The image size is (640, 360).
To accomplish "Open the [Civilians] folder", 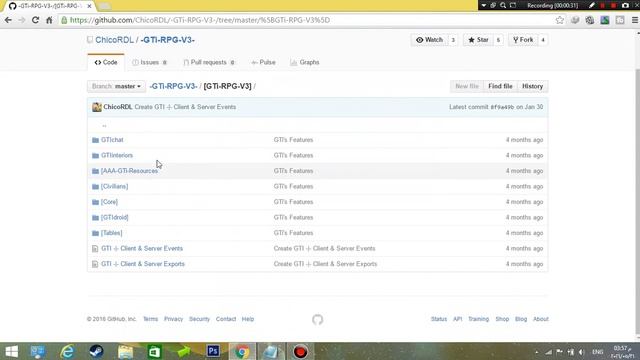I will [x=114, y=186].
